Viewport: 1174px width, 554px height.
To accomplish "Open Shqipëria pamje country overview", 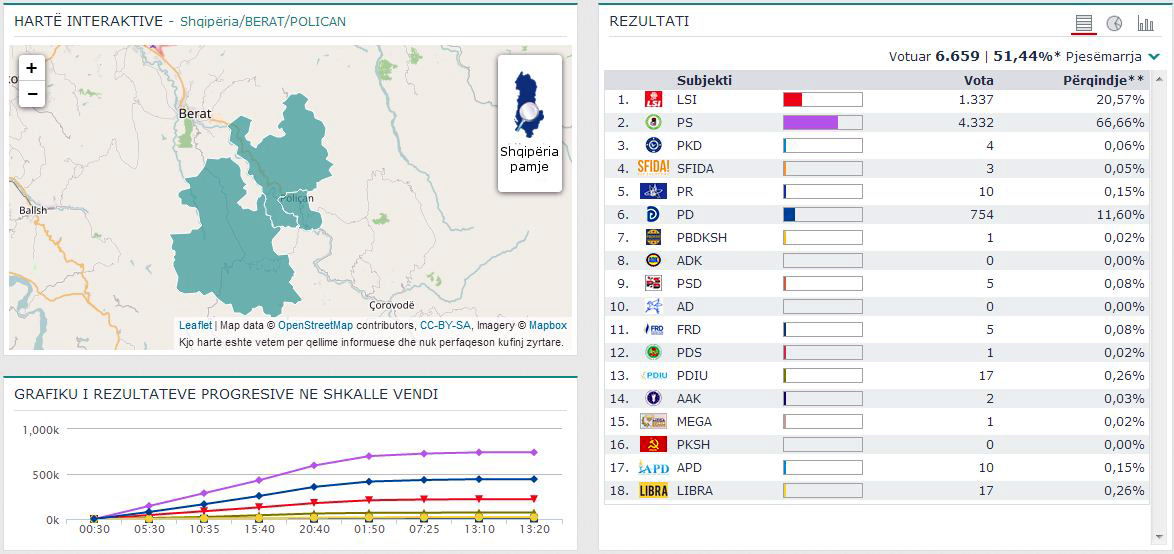I will [x=529, y=123].
